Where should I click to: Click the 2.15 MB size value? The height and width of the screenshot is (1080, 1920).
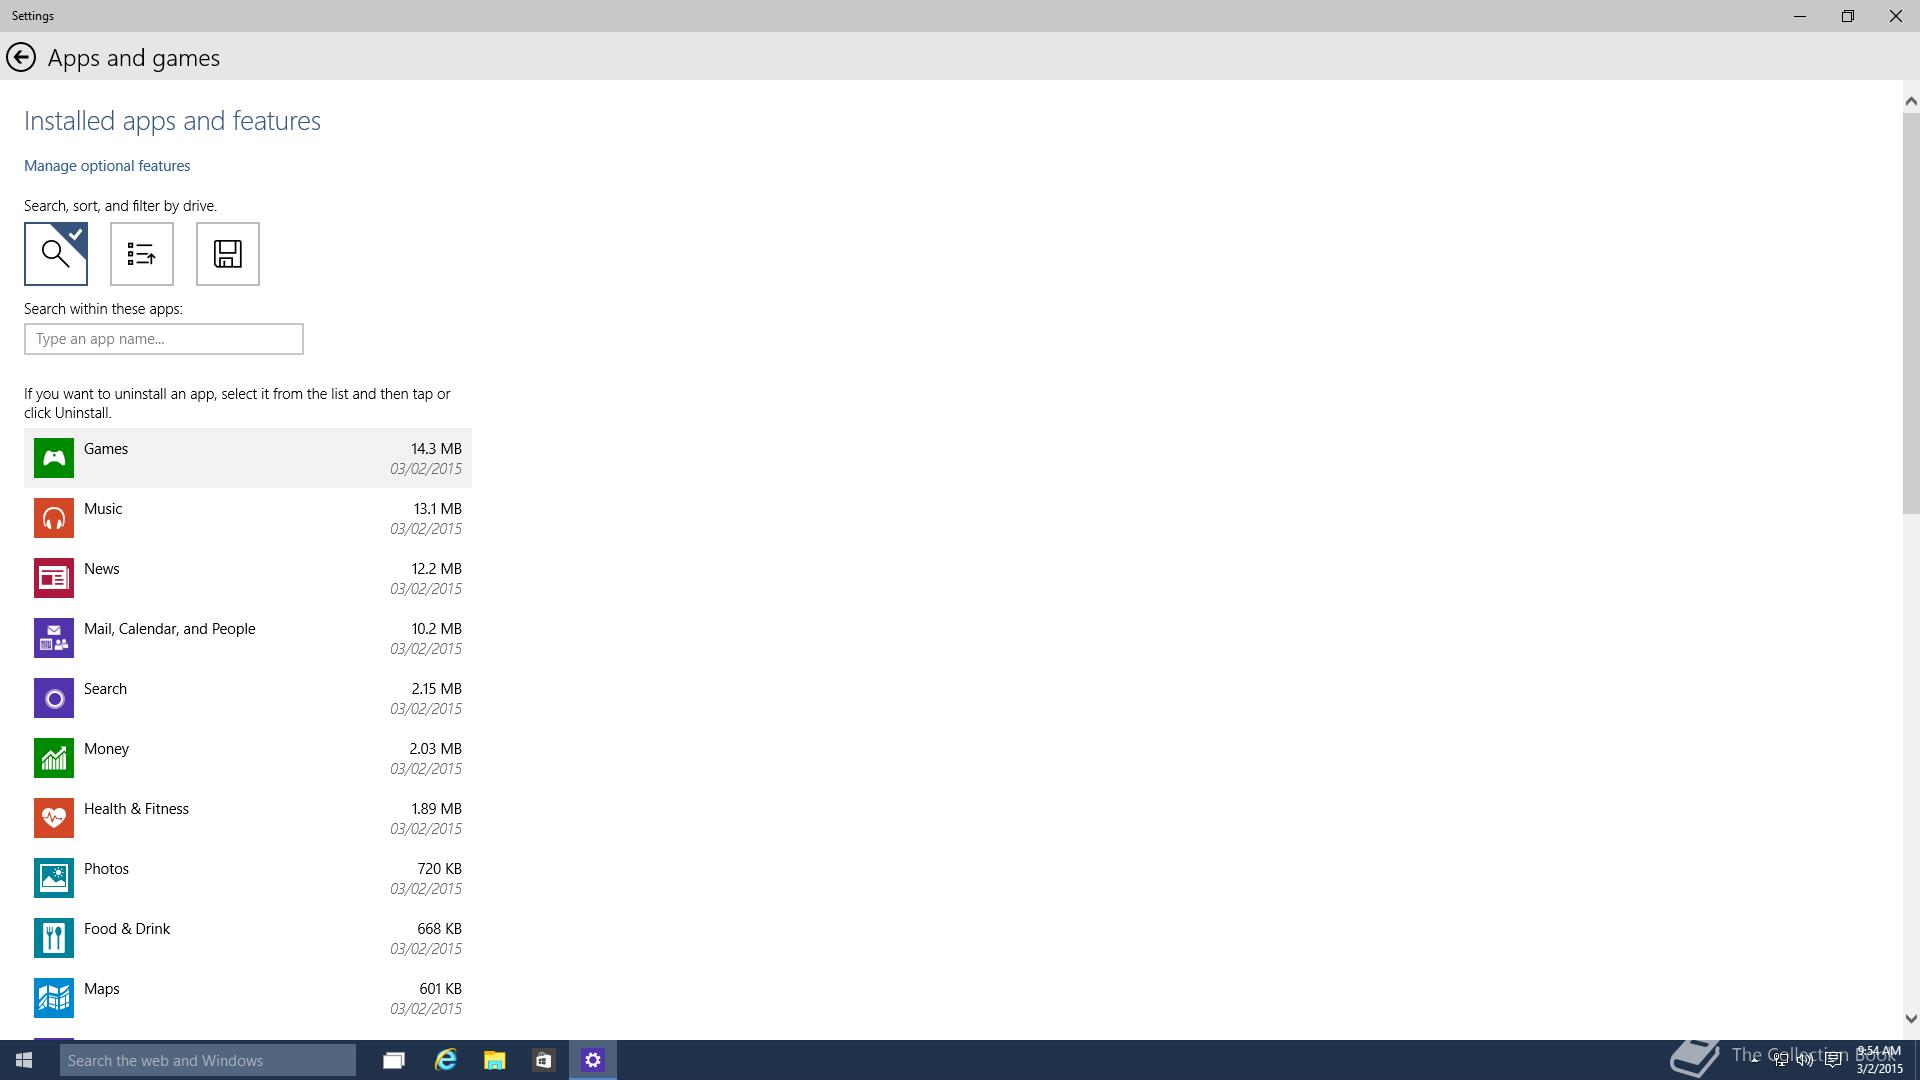pos(436,689)
